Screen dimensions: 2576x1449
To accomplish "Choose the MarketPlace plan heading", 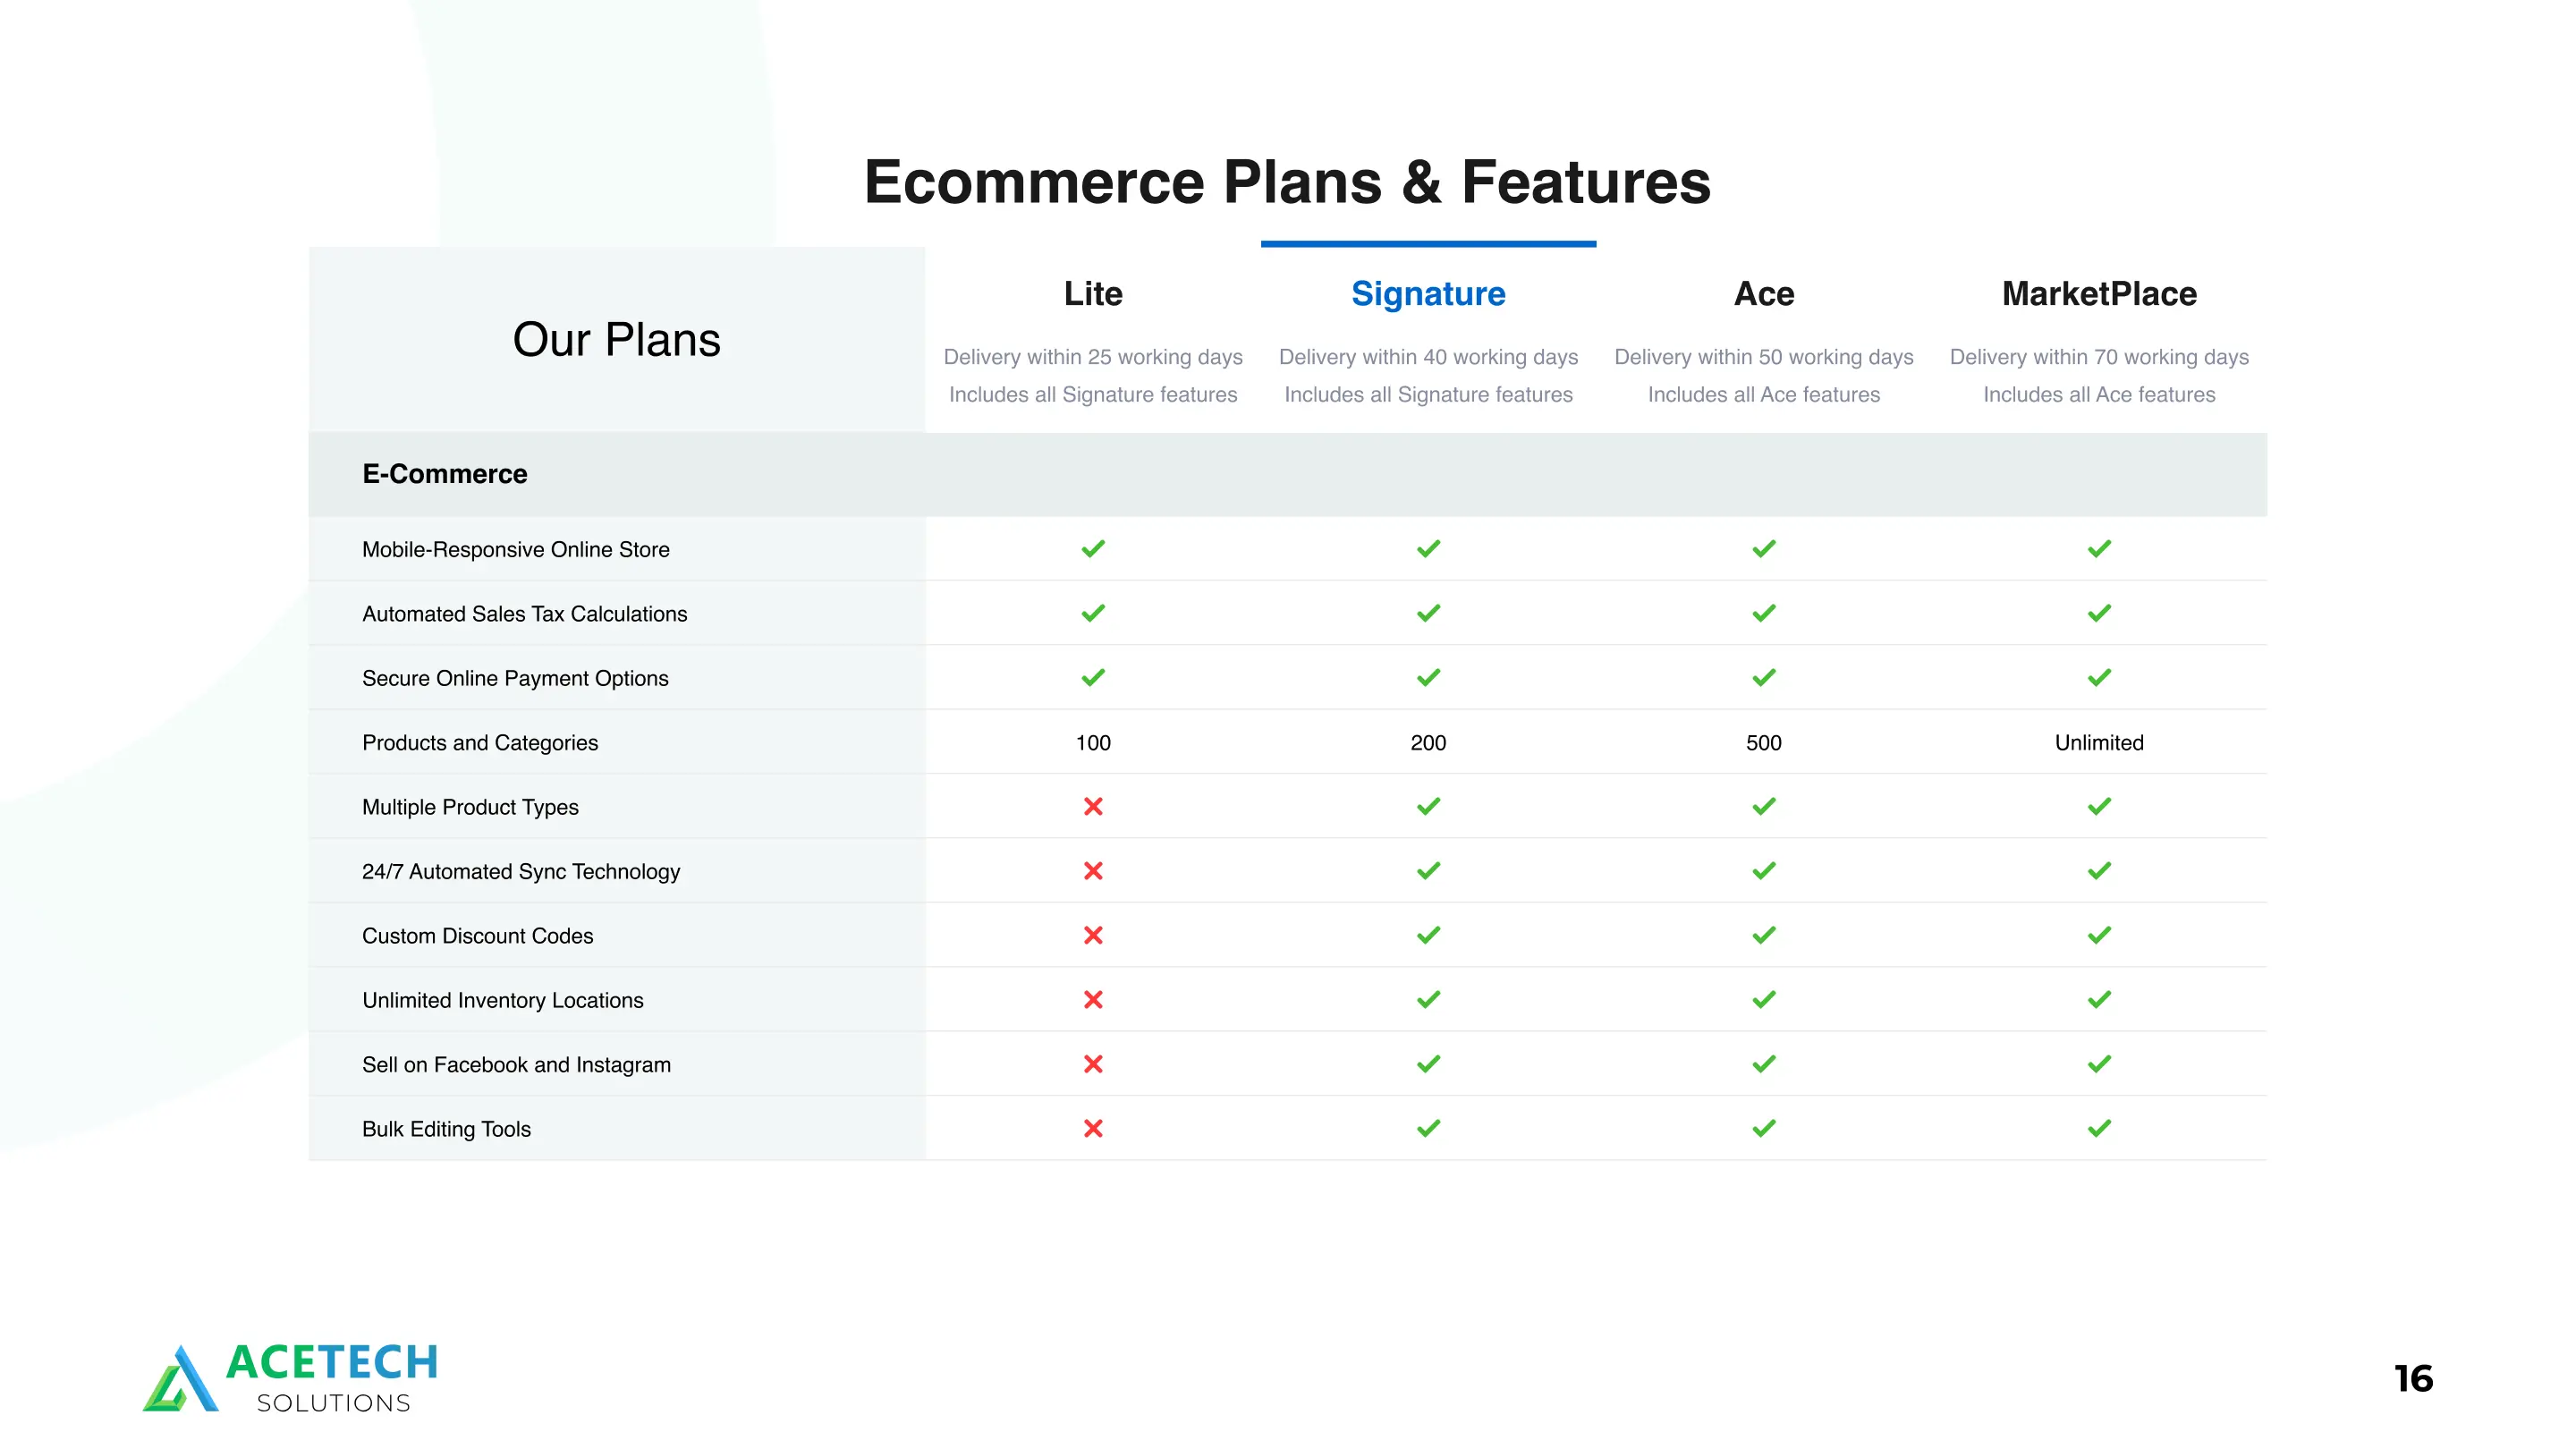I will (x=2099, y=294).
